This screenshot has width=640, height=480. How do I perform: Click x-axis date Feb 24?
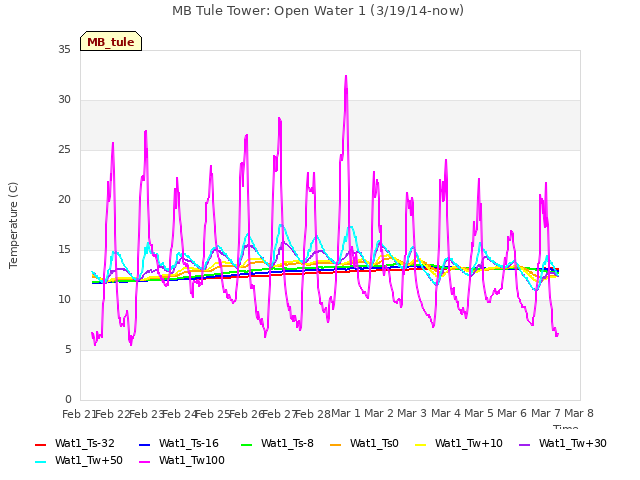click(179, 414)
